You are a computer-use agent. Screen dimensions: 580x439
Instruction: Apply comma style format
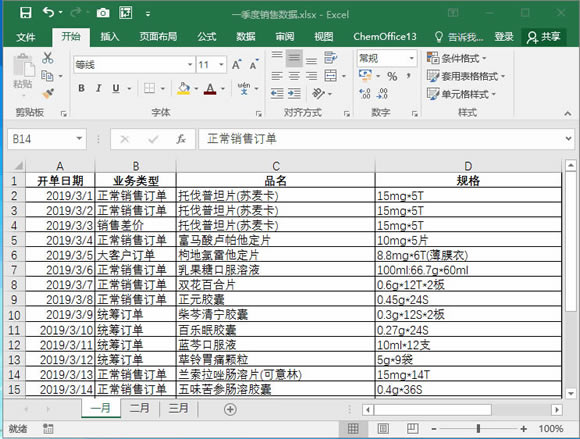pos(408,76)
